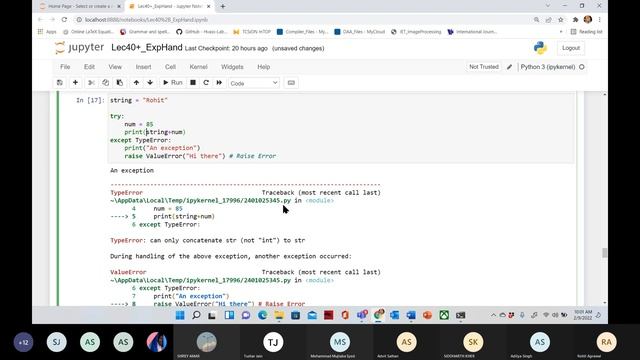Open the command palette keyboard icon

291,83
